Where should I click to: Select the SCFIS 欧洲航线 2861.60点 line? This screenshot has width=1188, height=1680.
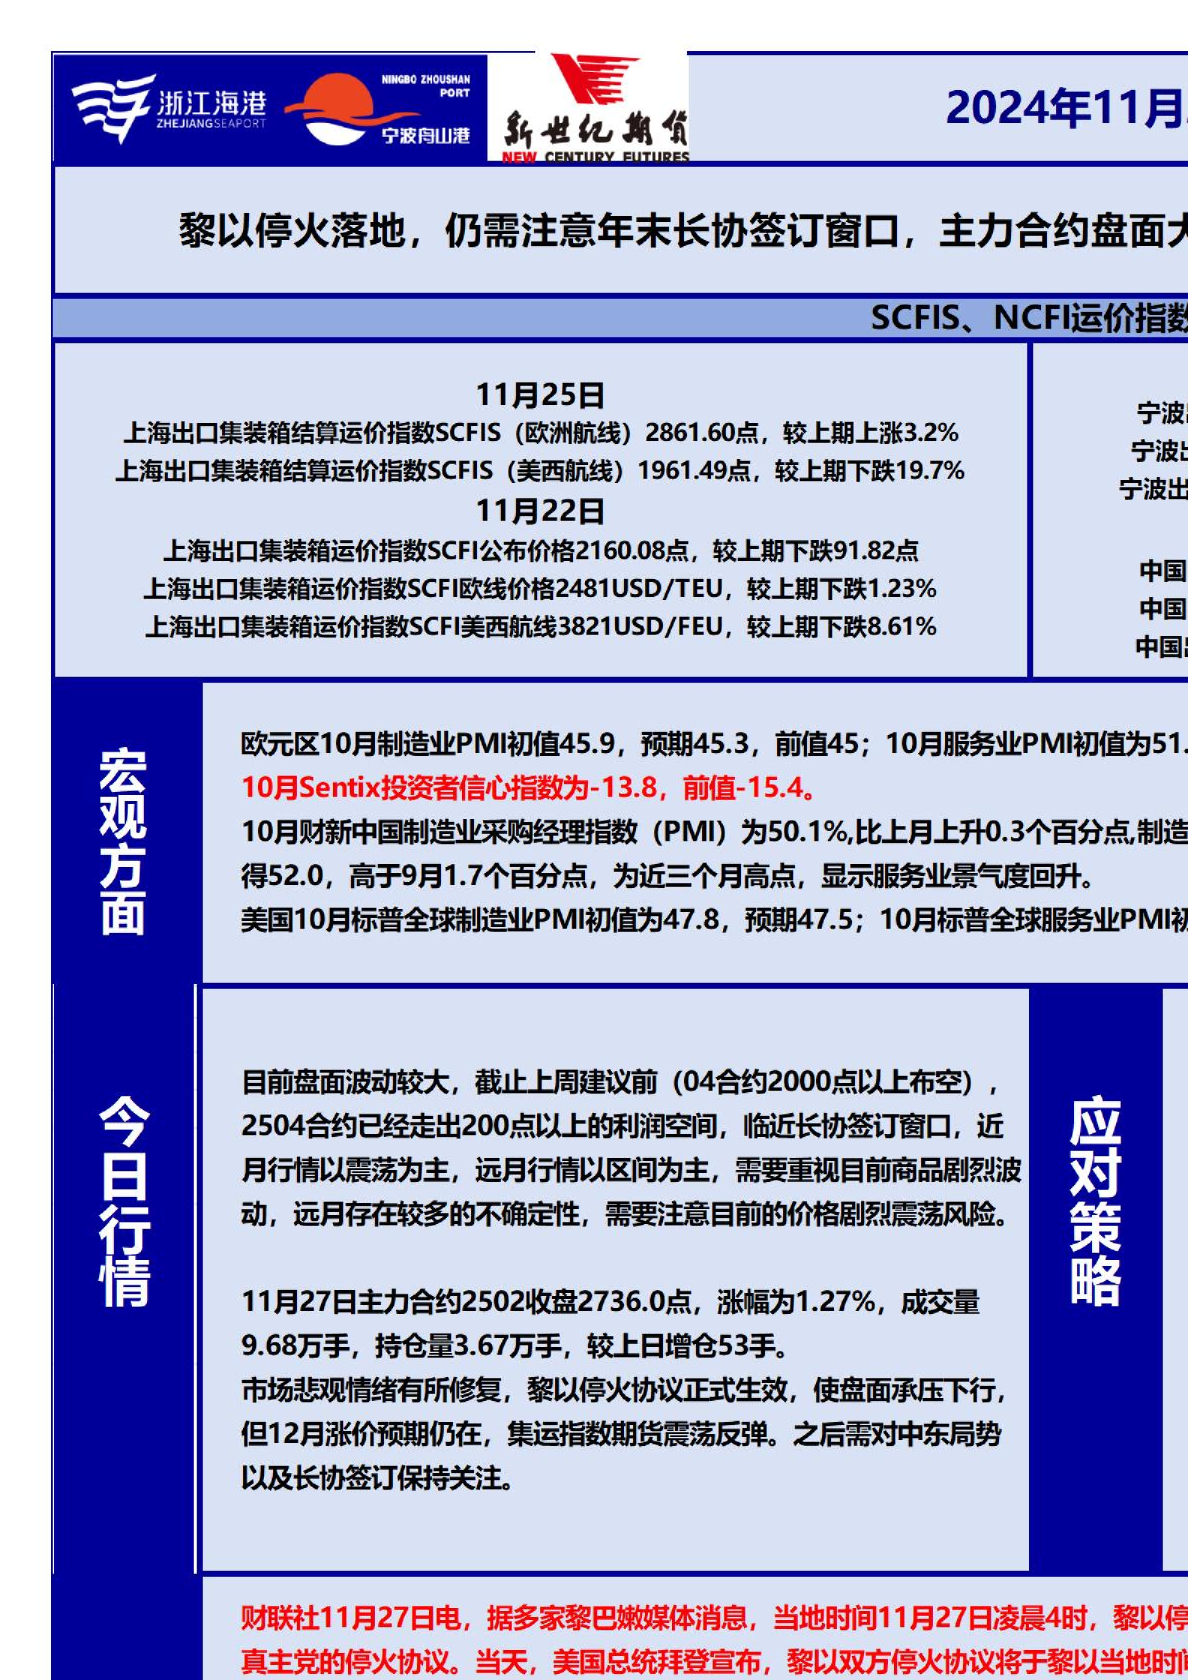click(x=540, y=433)
